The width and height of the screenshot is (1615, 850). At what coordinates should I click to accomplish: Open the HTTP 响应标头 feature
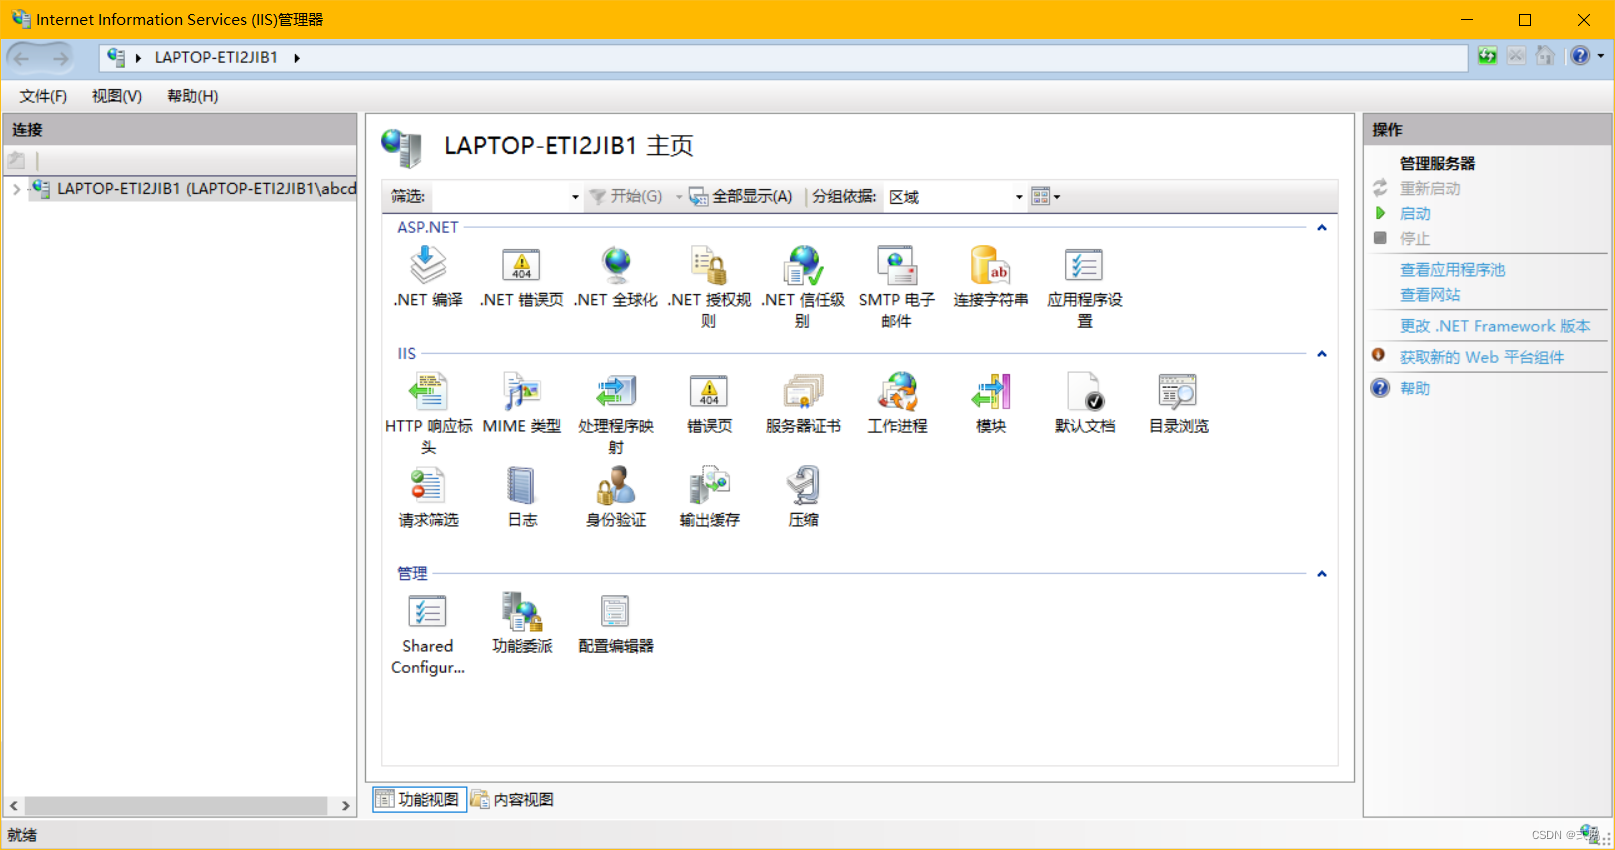[428, 413]
